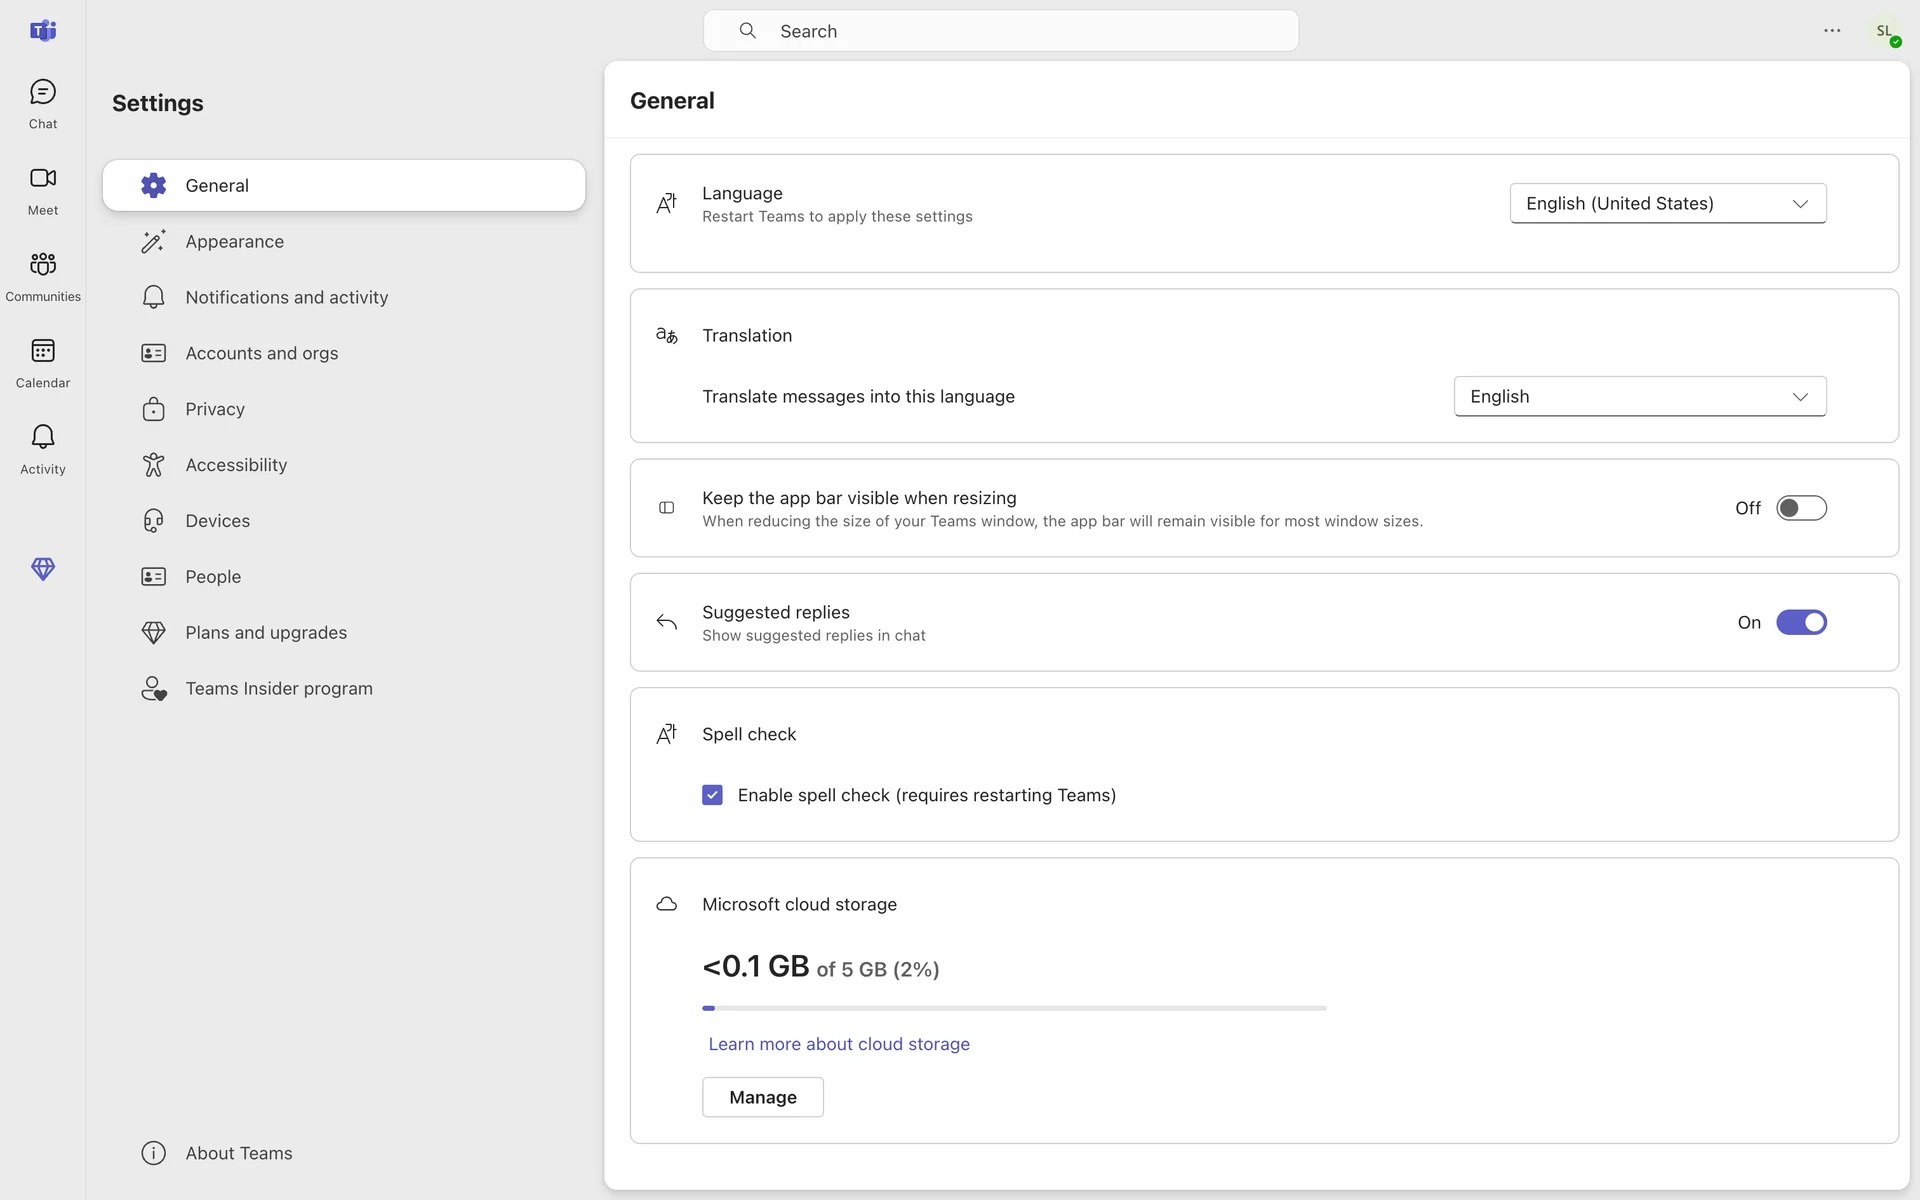Open Learn more about cloud storage link
This screenshot has width=1920, height=1200.
[838, 1044]
